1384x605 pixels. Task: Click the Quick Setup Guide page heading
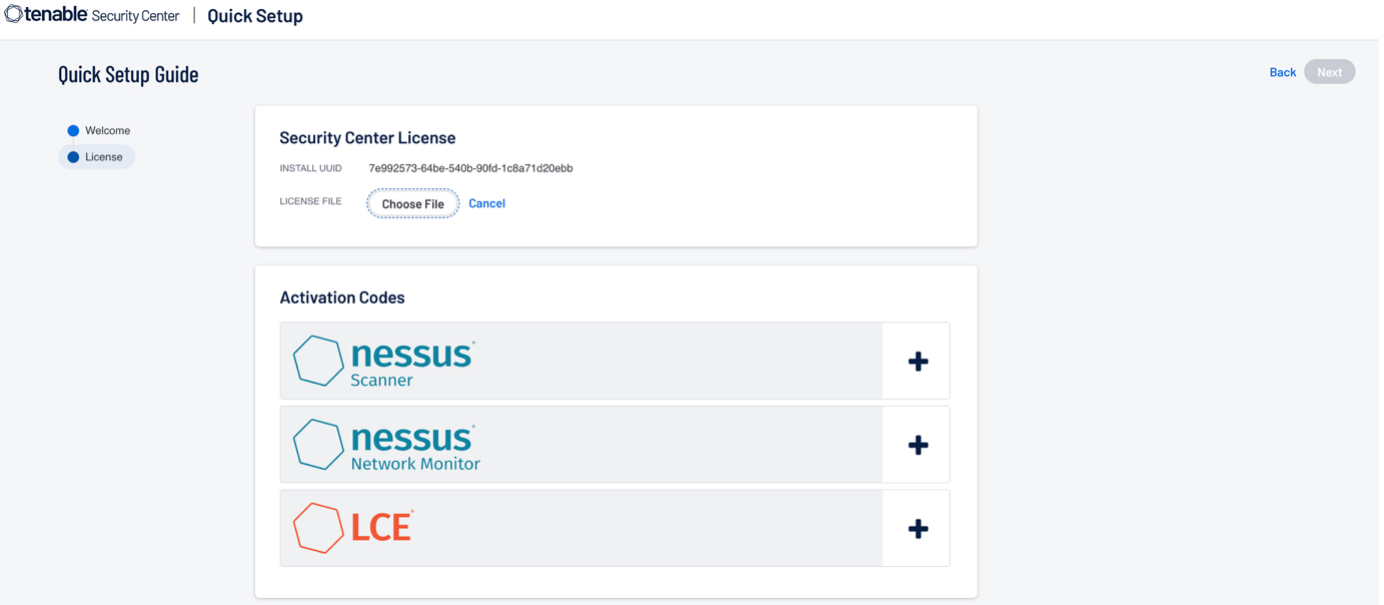coord(128,75)
